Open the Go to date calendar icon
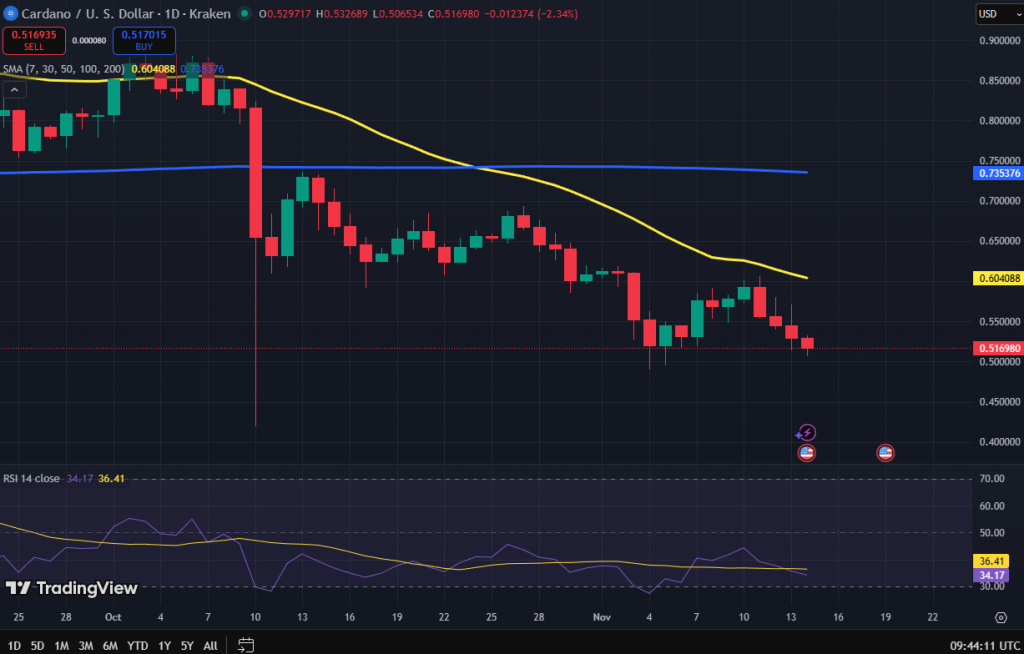Screen dimensions: 1024x654 [246, 647]
